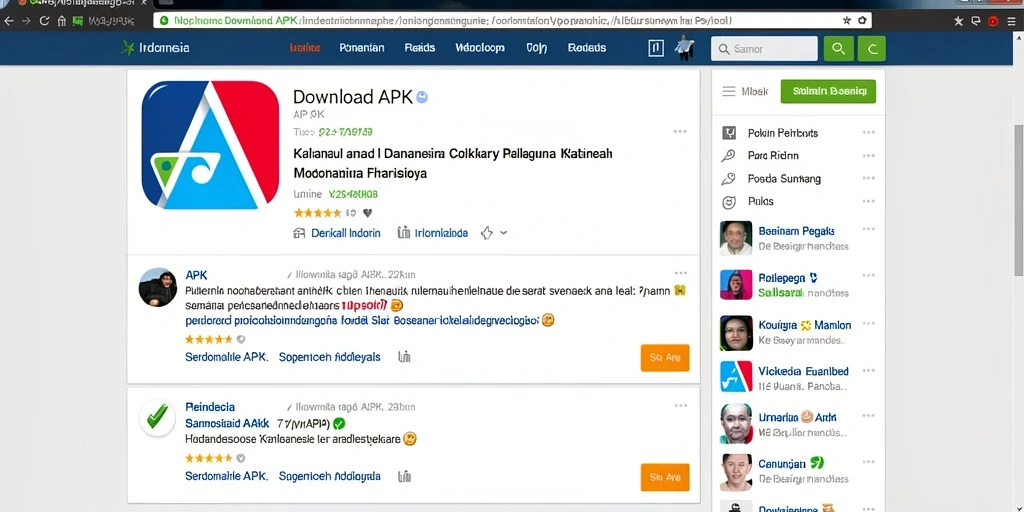Click the green search magnifier button
Screen dimensions: 1024x512
[x=839, y=48]
